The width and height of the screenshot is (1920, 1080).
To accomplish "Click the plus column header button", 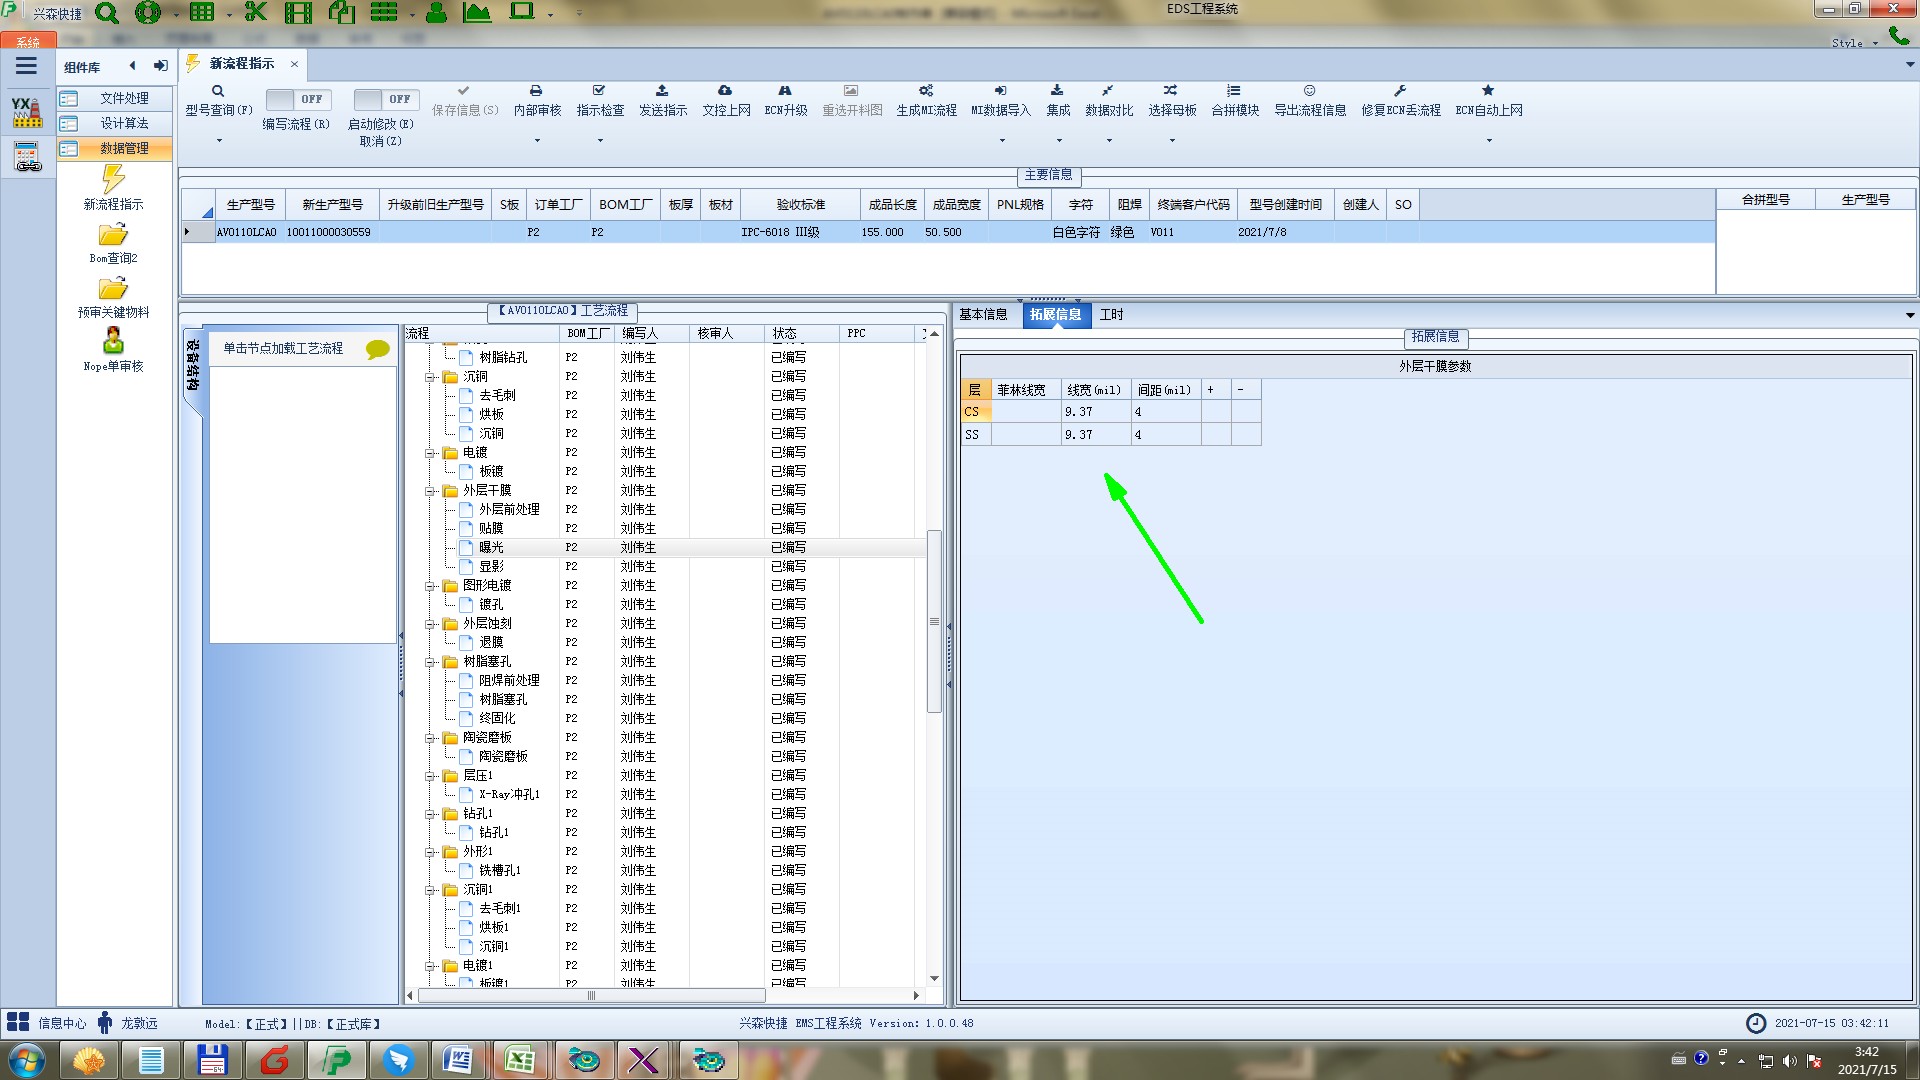I will (1211, 390).
